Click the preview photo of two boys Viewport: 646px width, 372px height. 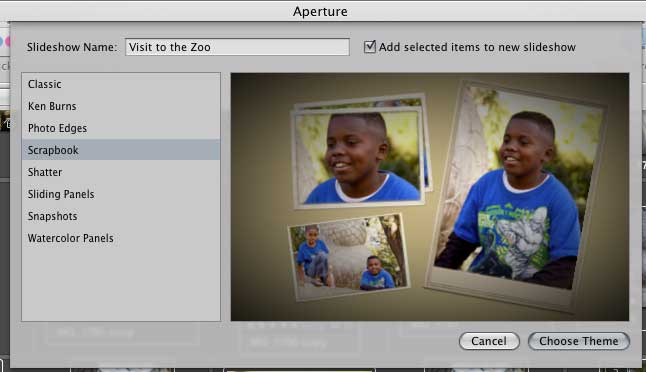tap(349, 257)
